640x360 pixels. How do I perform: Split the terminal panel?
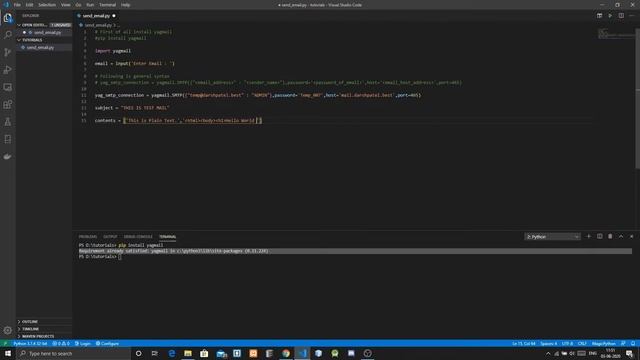tap(599, 236)
